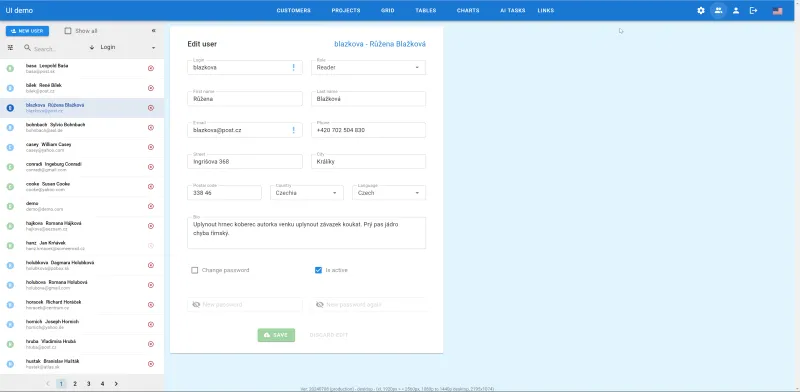This screenshot has width=800, height=392.
Task: Click the avatar badge of hruba Vladimíra Hrubá
Action: coord(10,344)
